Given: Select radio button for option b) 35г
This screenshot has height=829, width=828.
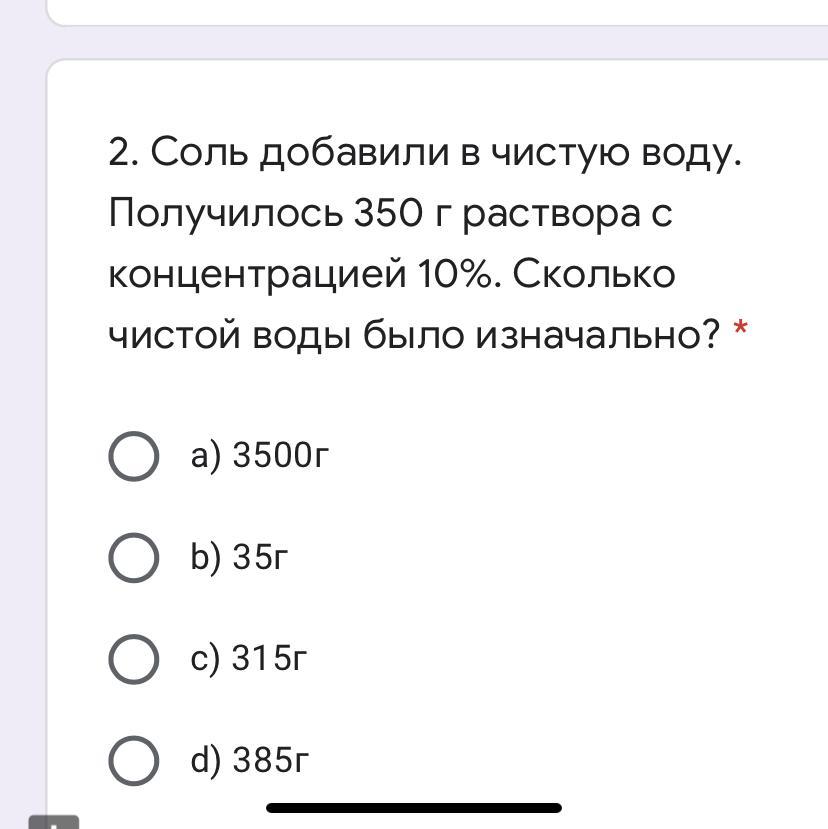Looking at the screenshot, I should [x=133, y=558].
